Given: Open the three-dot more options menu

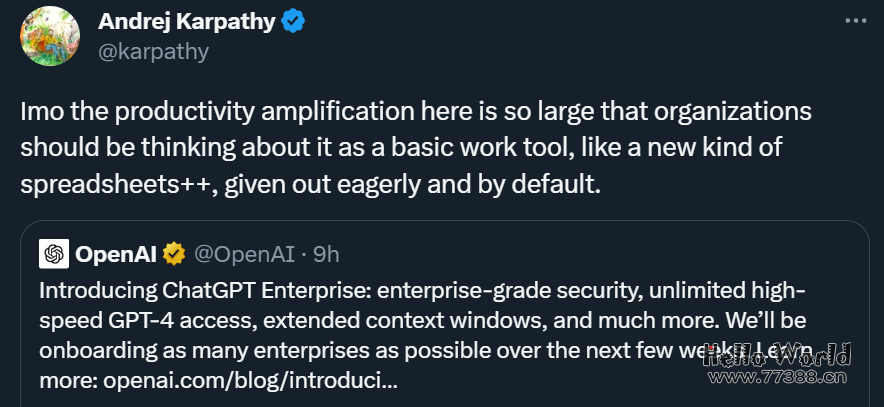Looking at the screenshot, I should click(x=855, y=21).
